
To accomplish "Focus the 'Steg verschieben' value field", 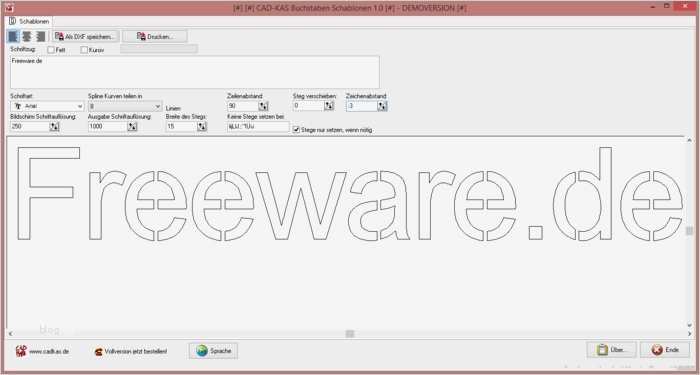I will pos(308,106).
